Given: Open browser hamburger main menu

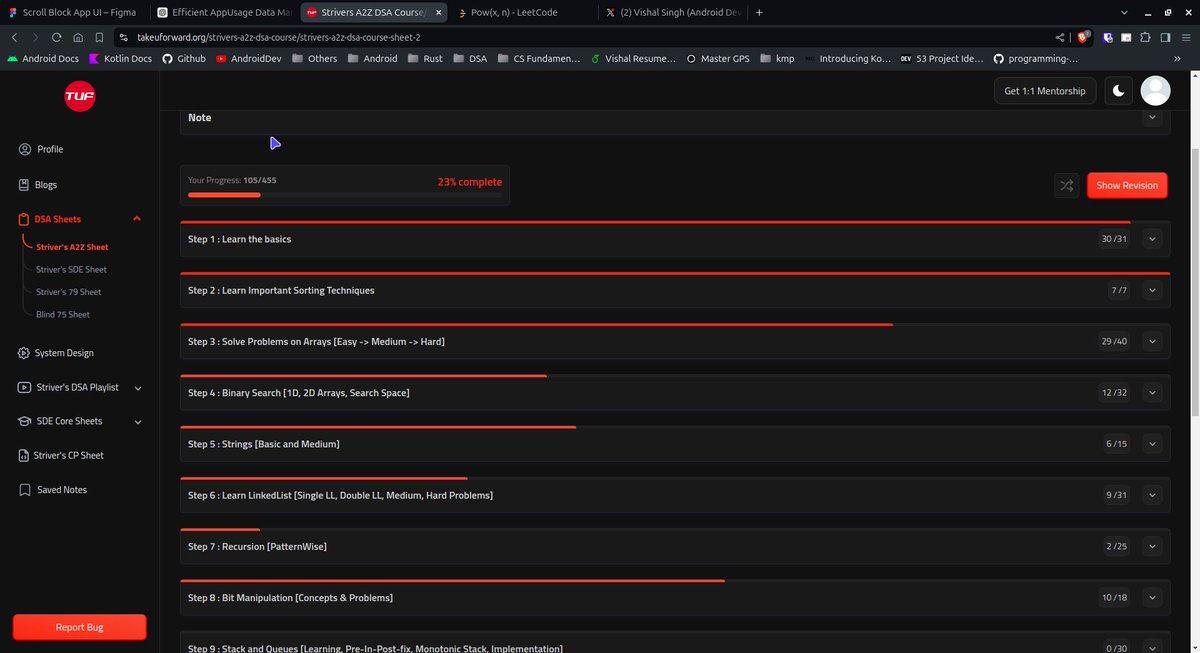Looking at the screenshot, I should 1185,37.
